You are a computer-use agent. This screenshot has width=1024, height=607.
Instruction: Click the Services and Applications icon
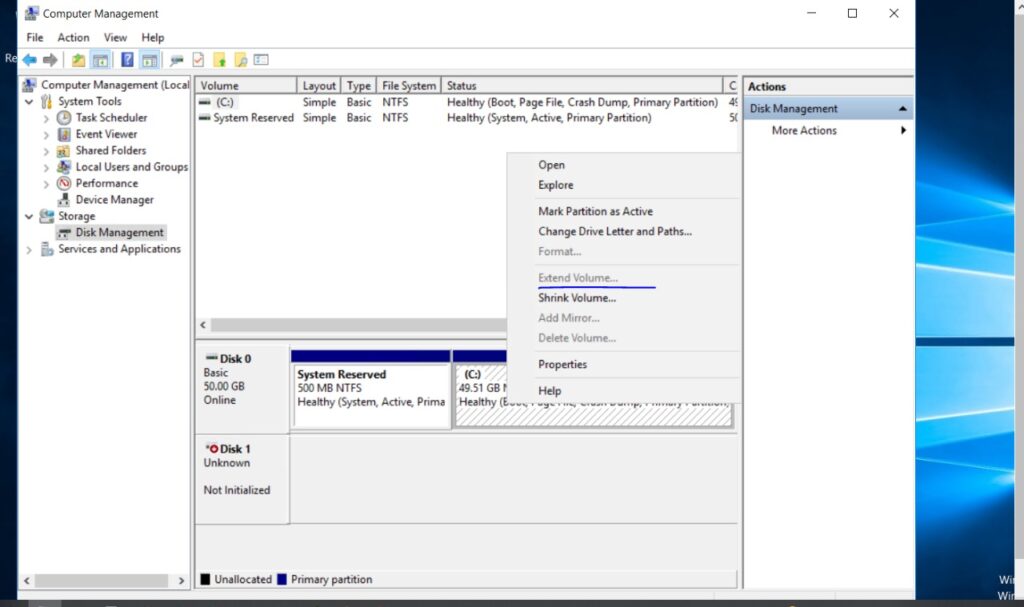point(46,249)
